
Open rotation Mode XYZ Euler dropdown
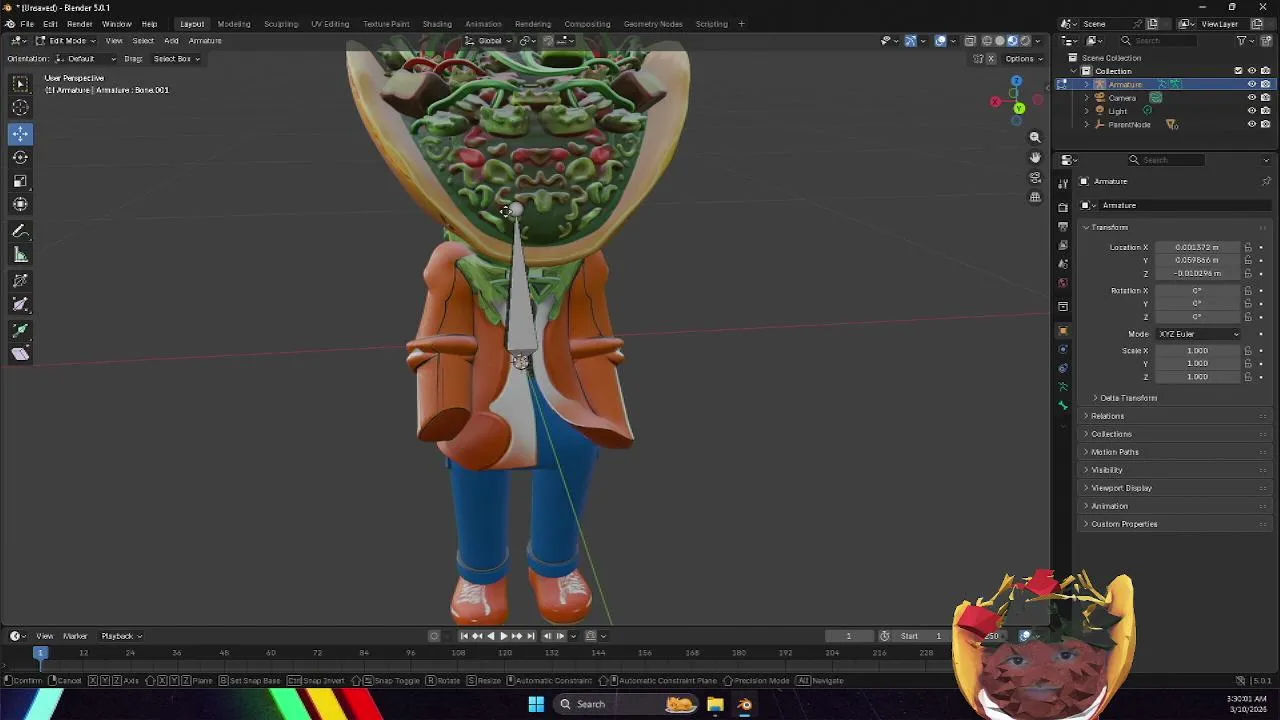tap(1198, 334)
